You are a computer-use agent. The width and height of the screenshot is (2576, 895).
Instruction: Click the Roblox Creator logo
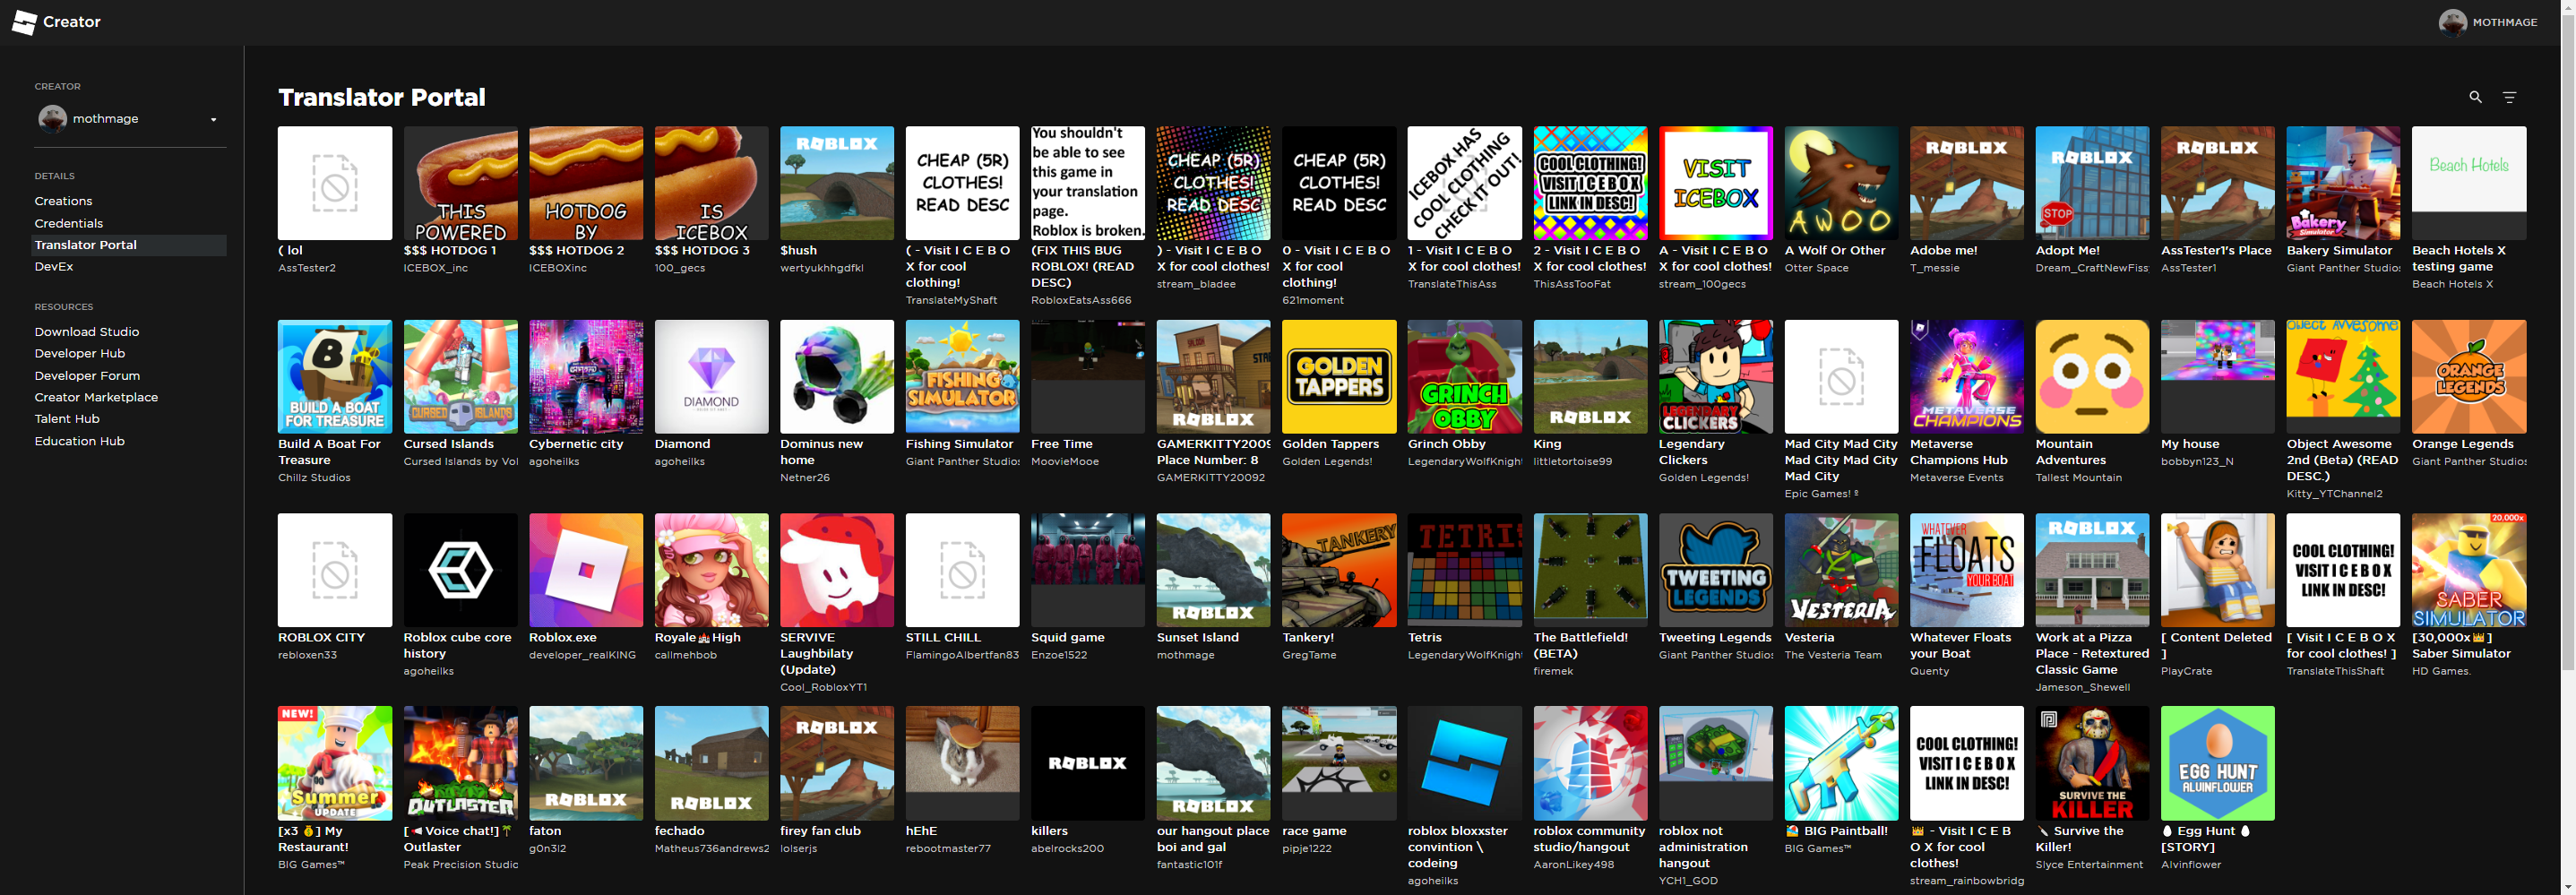click(x=56, y=22)
